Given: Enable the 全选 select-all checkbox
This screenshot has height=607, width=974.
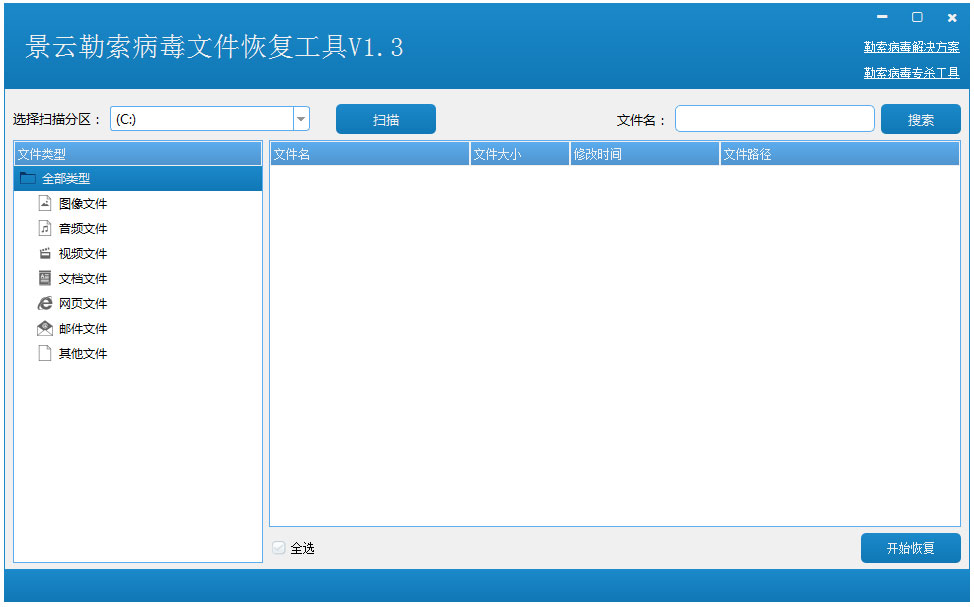Looking at the screenshot, I should click(278, 546).
